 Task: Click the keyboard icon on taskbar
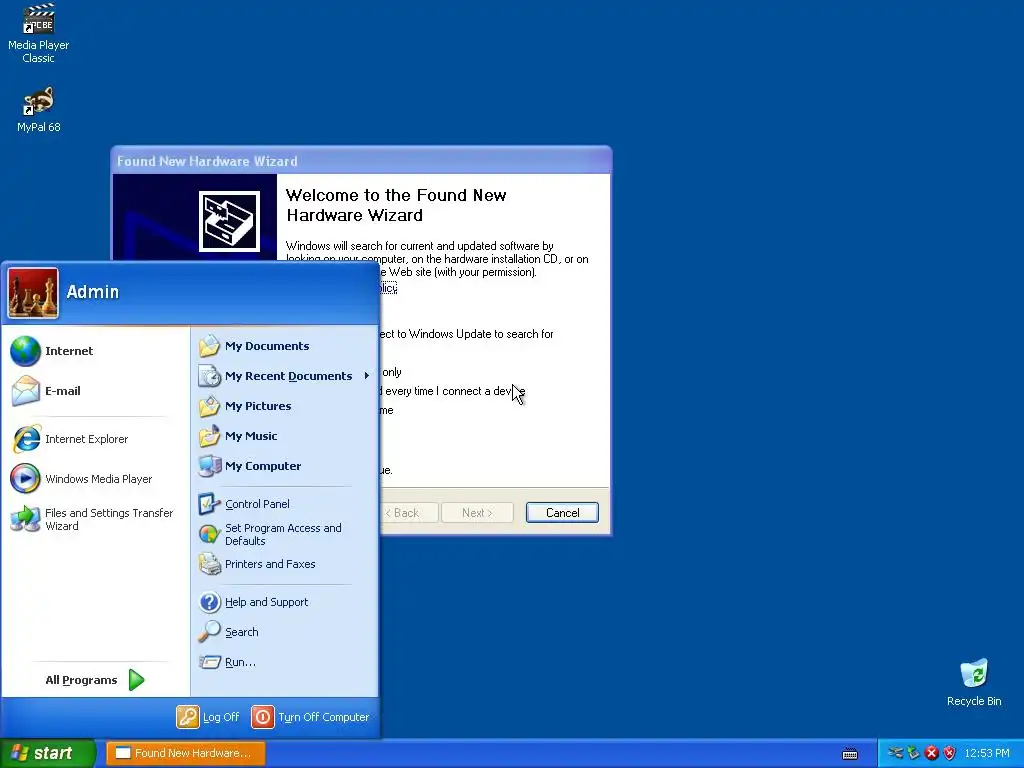click(x=850, y=754)
